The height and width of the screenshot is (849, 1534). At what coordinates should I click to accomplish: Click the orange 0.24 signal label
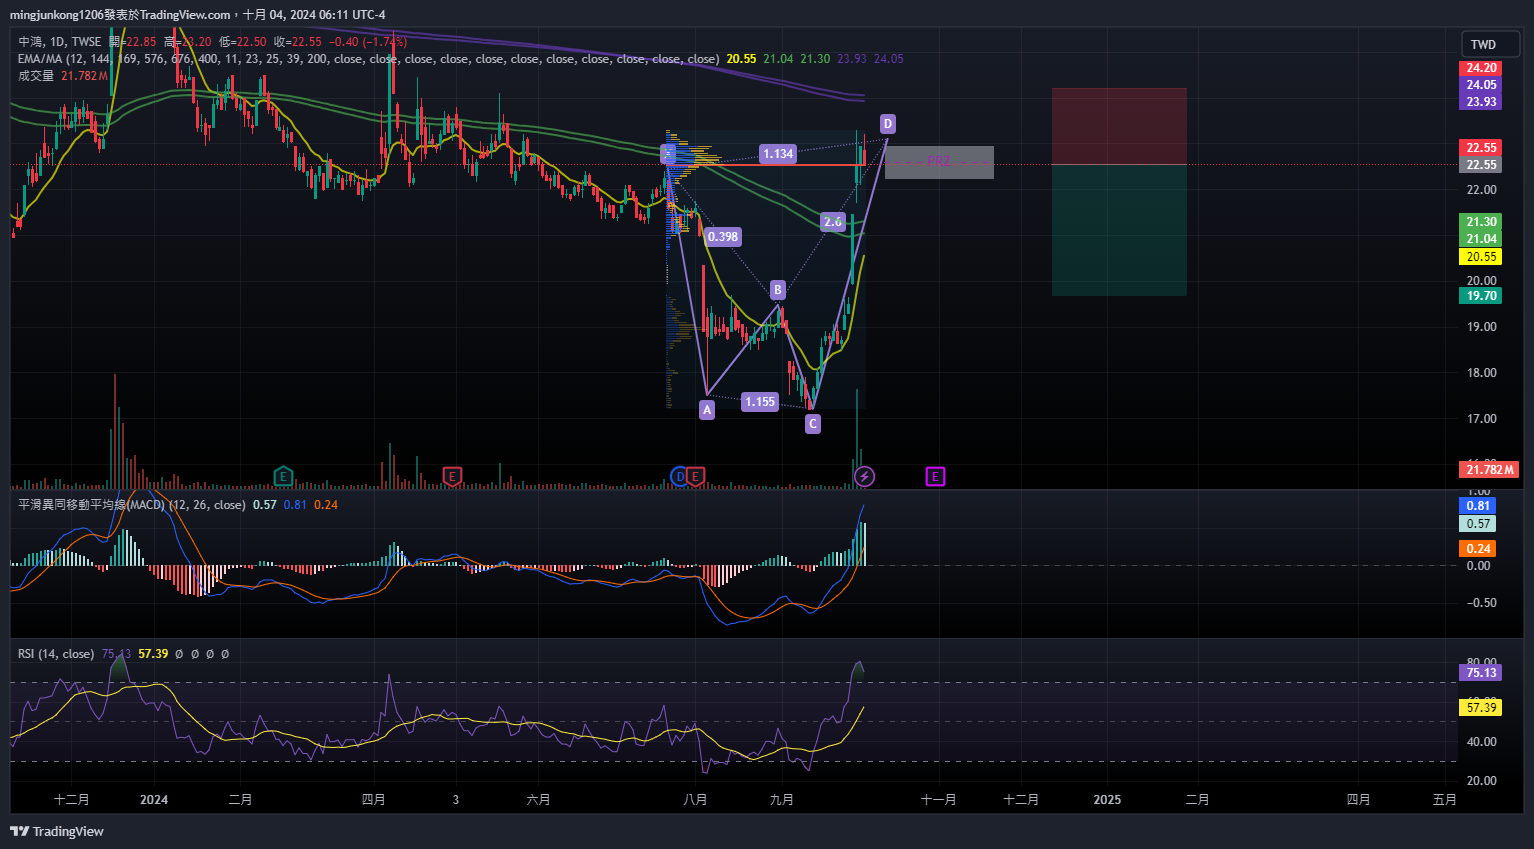(x=1478, y=548)
